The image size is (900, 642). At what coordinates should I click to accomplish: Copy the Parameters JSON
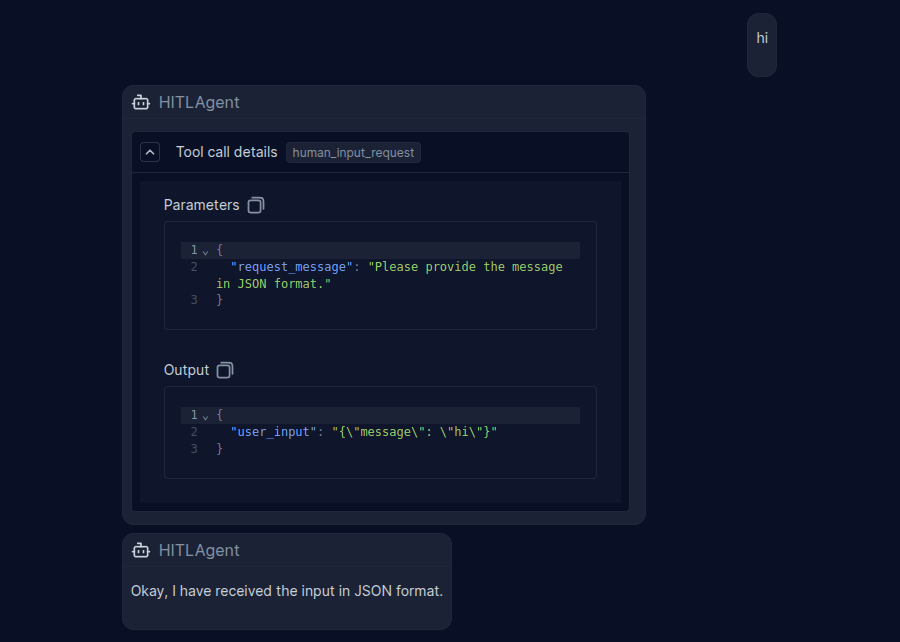click(256, 205)
